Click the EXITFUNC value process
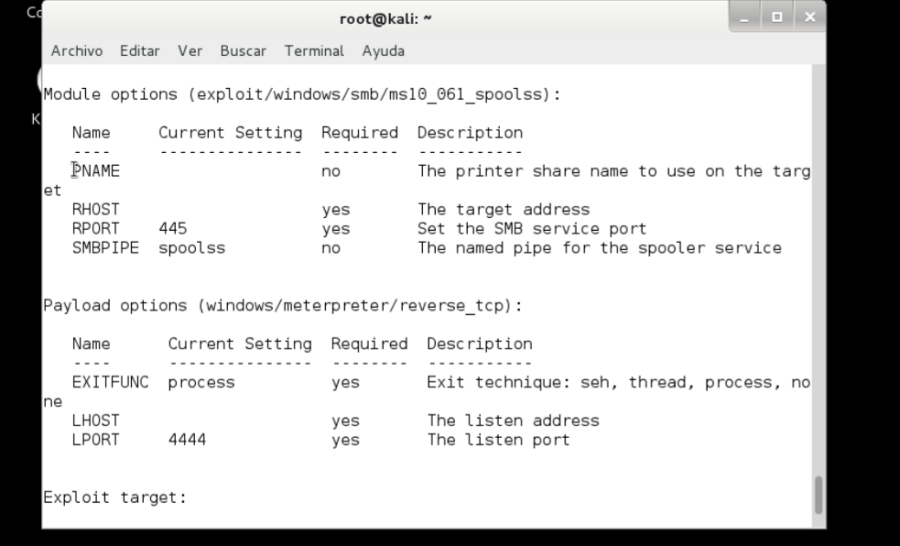 [201, 382]
